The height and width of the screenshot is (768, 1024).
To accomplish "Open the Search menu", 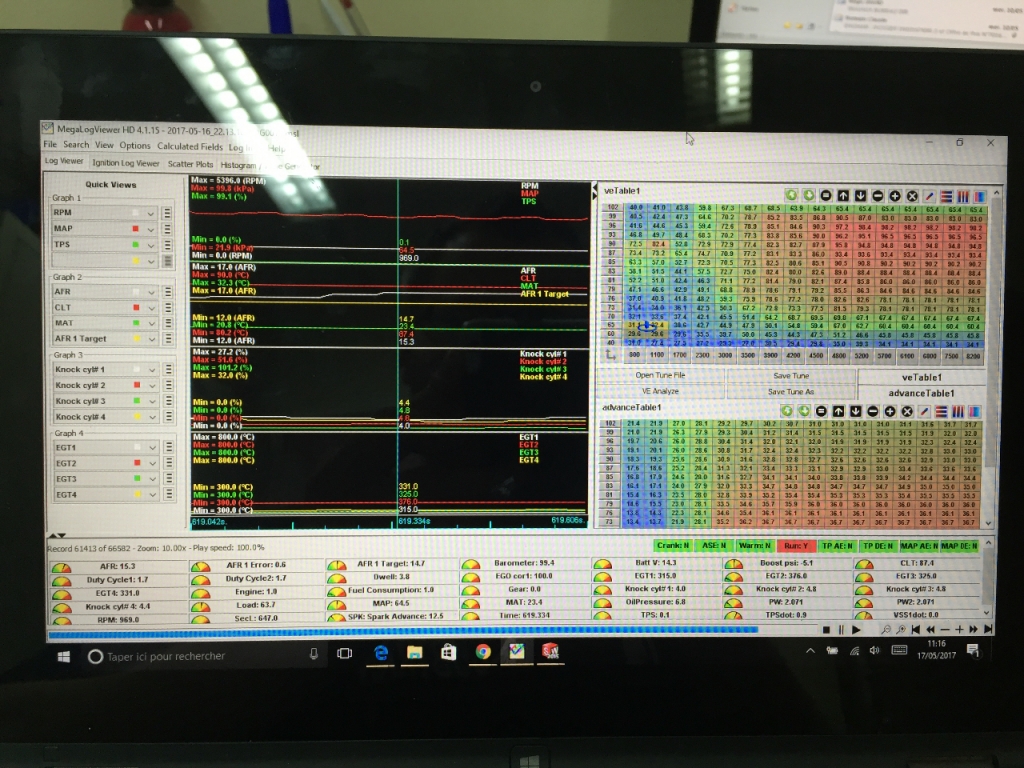I will (76, 144).
